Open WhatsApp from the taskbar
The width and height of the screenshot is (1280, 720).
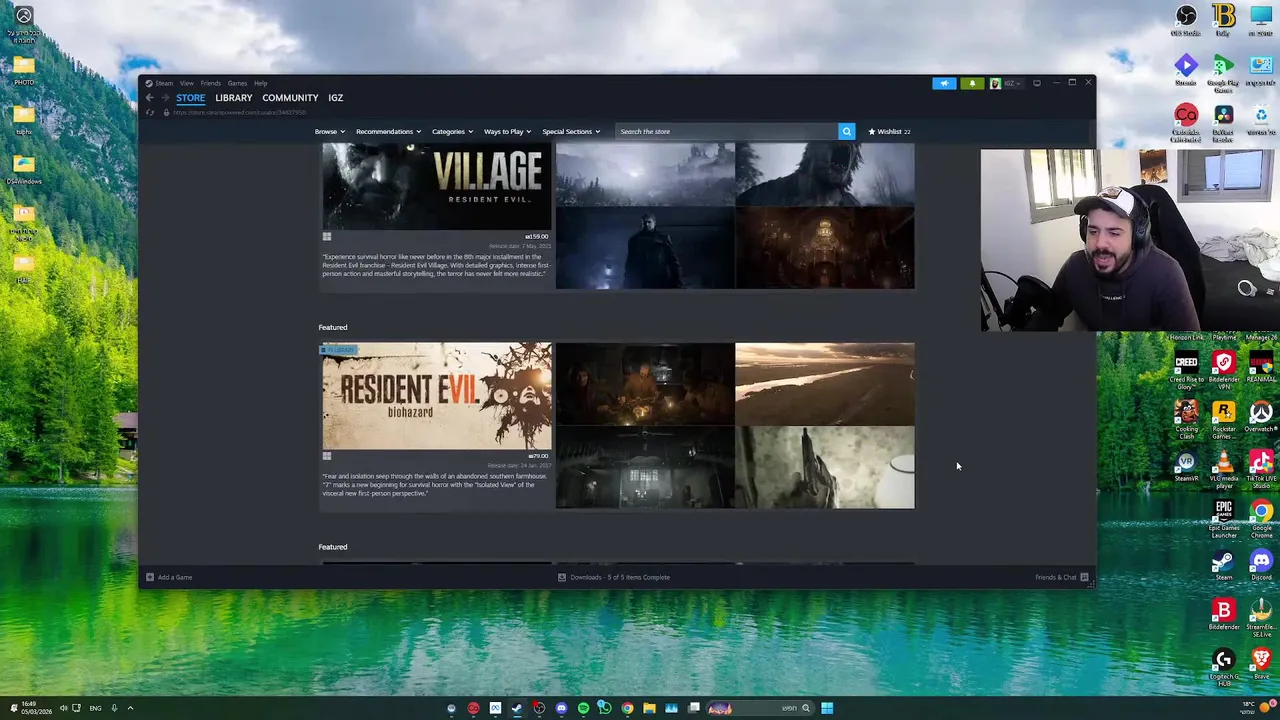[x=605, y=708]
